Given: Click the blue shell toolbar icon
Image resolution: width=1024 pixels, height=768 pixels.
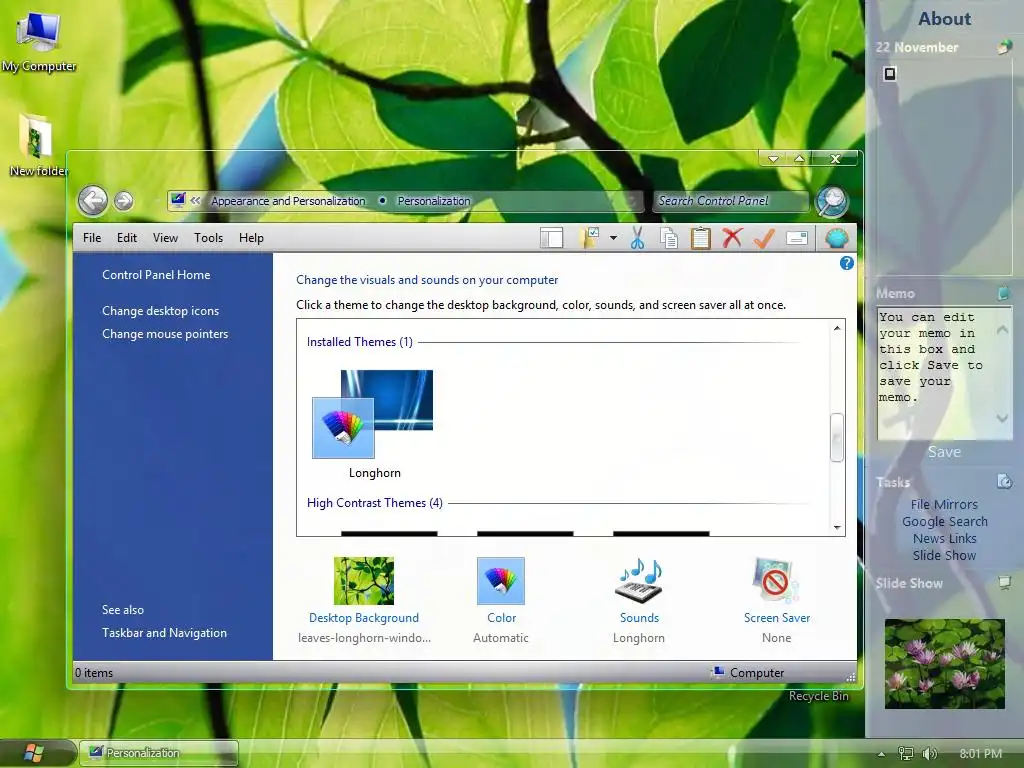Looking at the screenshot, I should (837, 238).
